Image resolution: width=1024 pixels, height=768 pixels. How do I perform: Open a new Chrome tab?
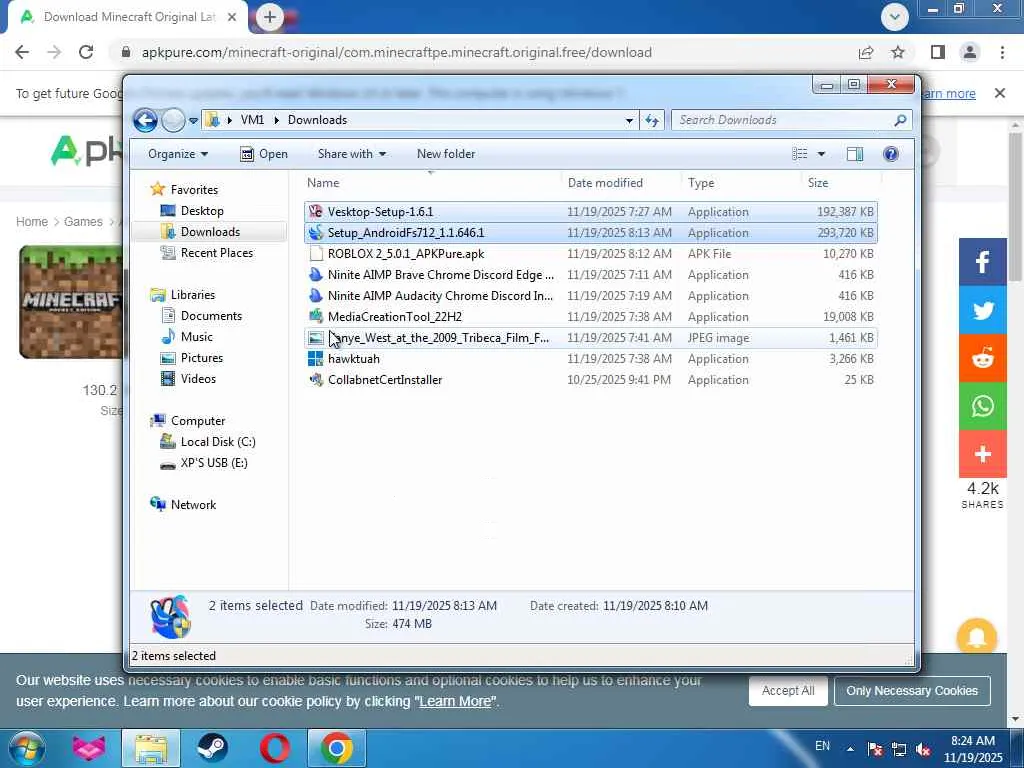270,17
